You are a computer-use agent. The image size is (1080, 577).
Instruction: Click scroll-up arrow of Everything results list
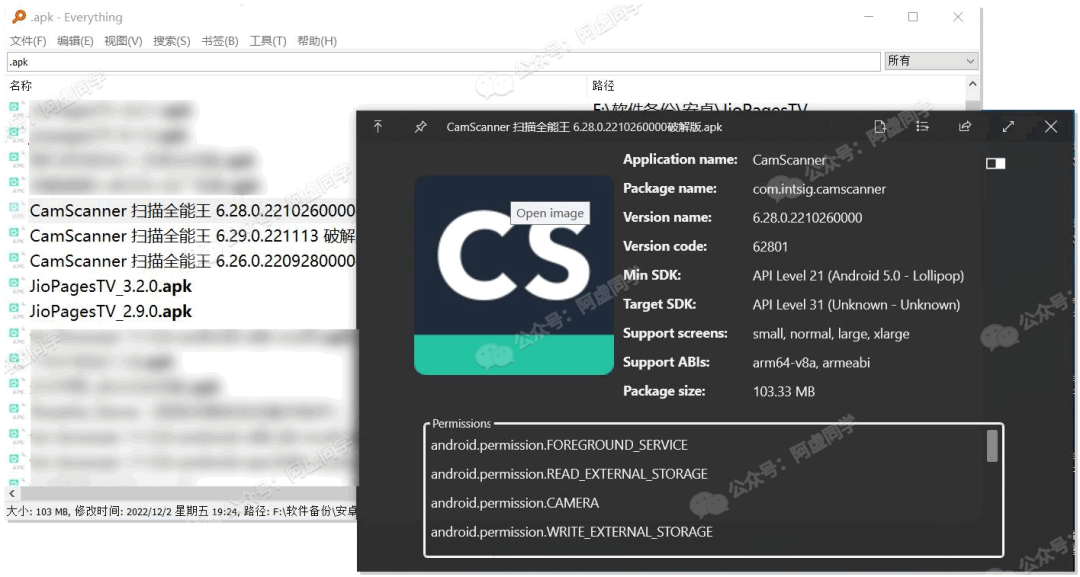click(973, 84)
